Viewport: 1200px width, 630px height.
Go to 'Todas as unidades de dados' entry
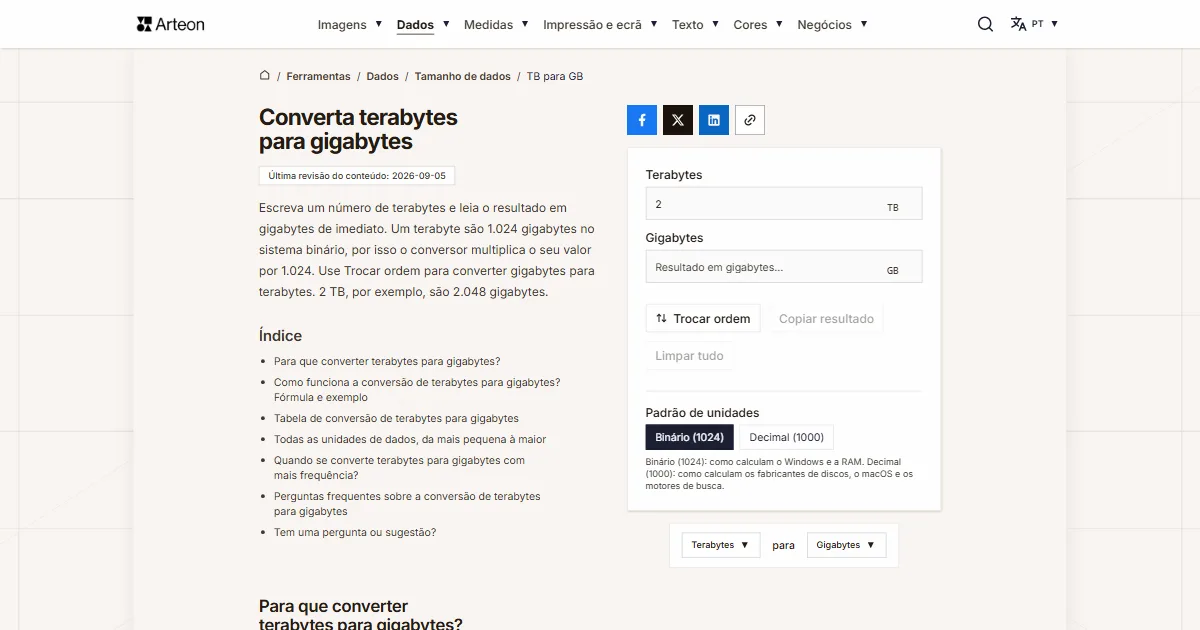point(410,439)
